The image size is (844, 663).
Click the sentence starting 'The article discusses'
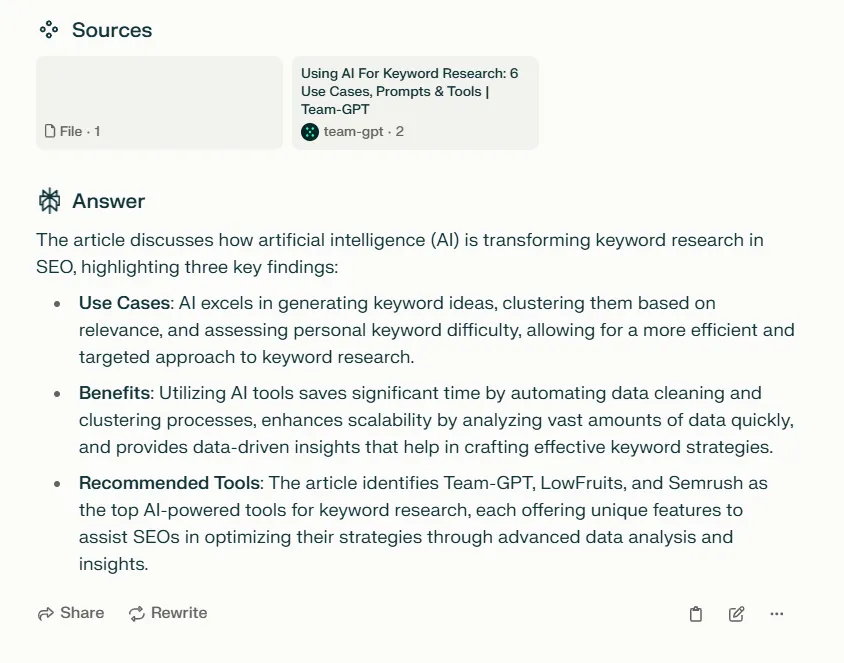click(x=399, y=253)
